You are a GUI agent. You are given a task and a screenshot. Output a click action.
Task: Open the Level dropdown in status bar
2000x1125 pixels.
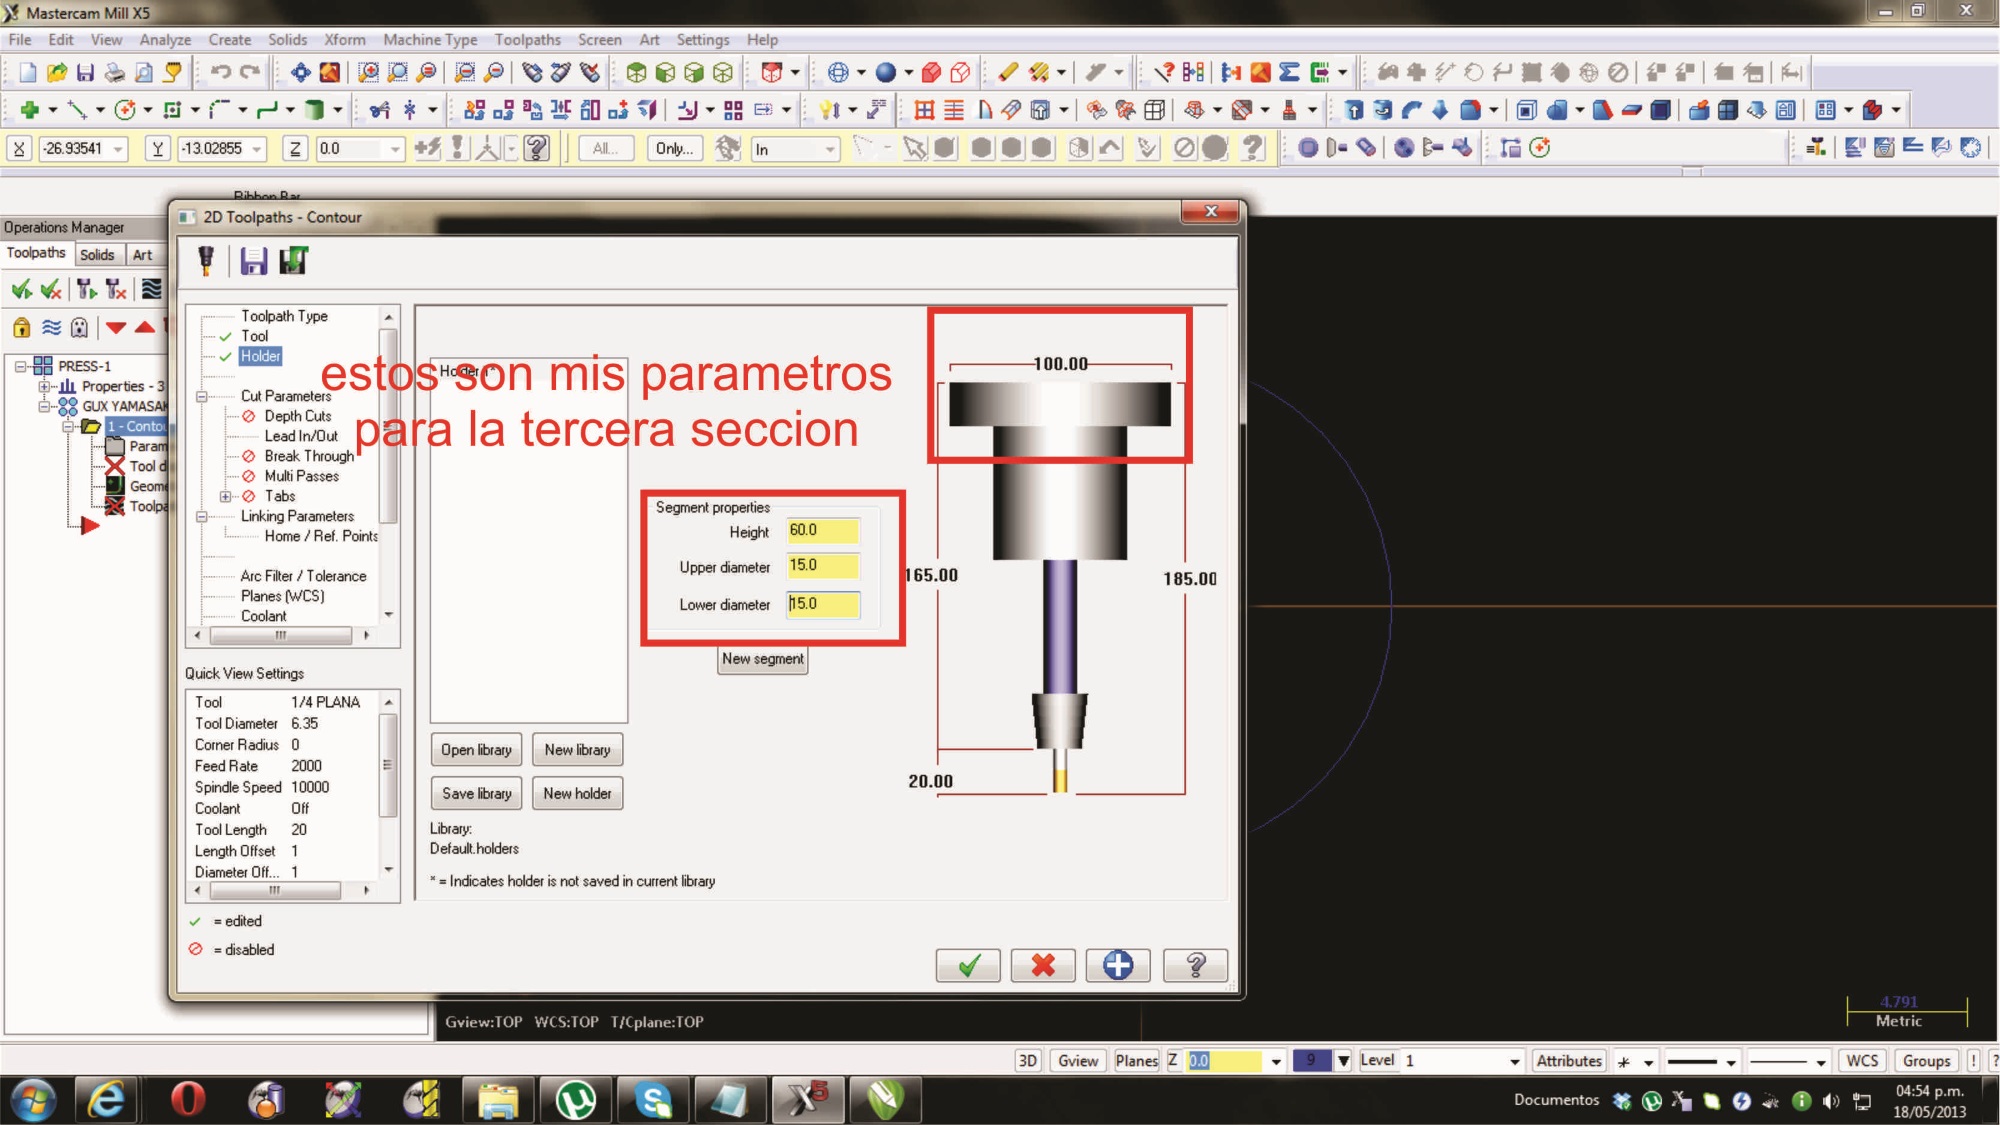(x=1515, y=1061)
